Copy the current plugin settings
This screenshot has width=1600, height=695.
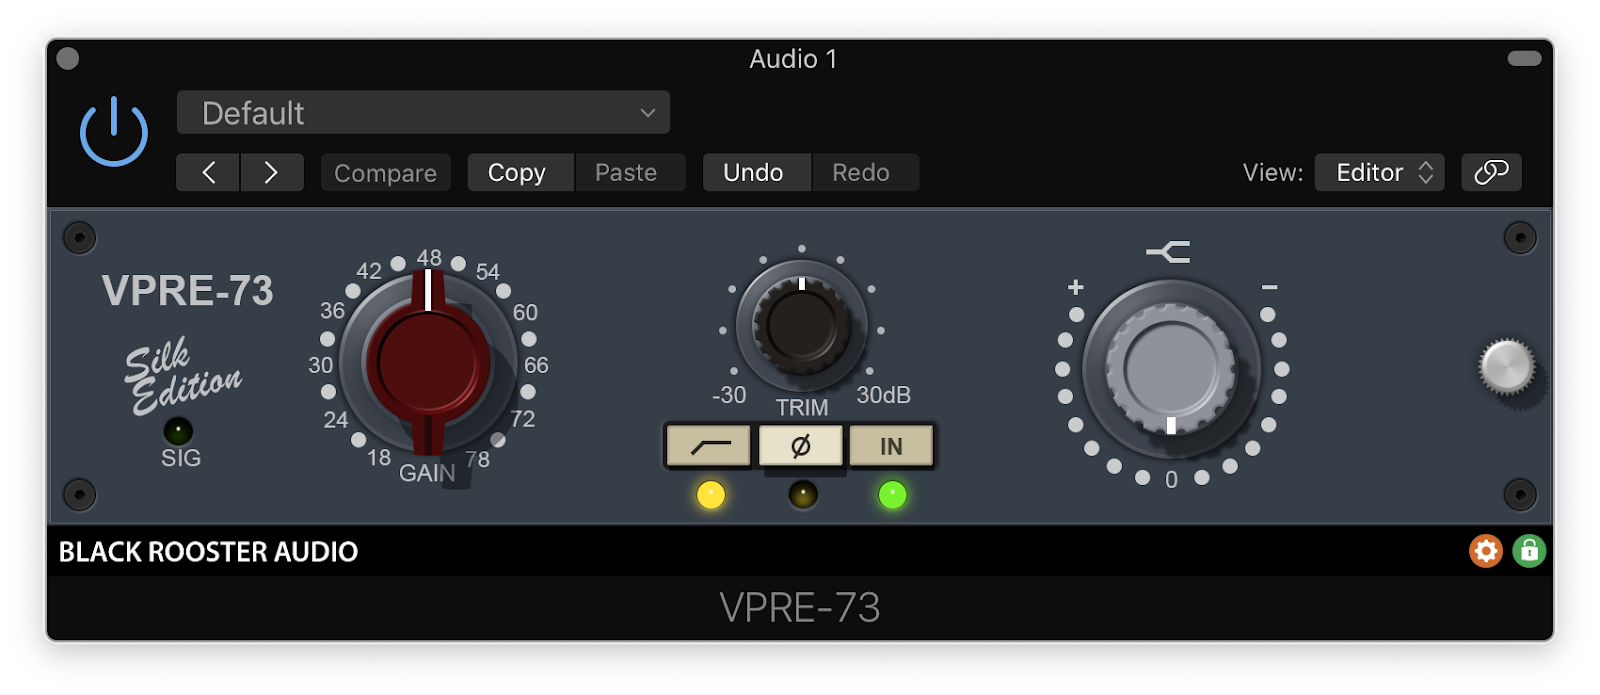tap(517, 172)
